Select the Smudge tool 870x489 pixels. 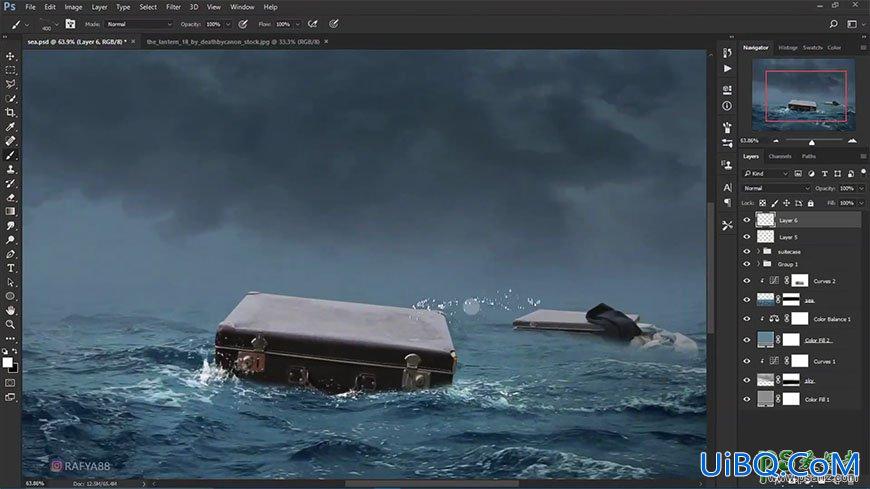coord(11,226)
